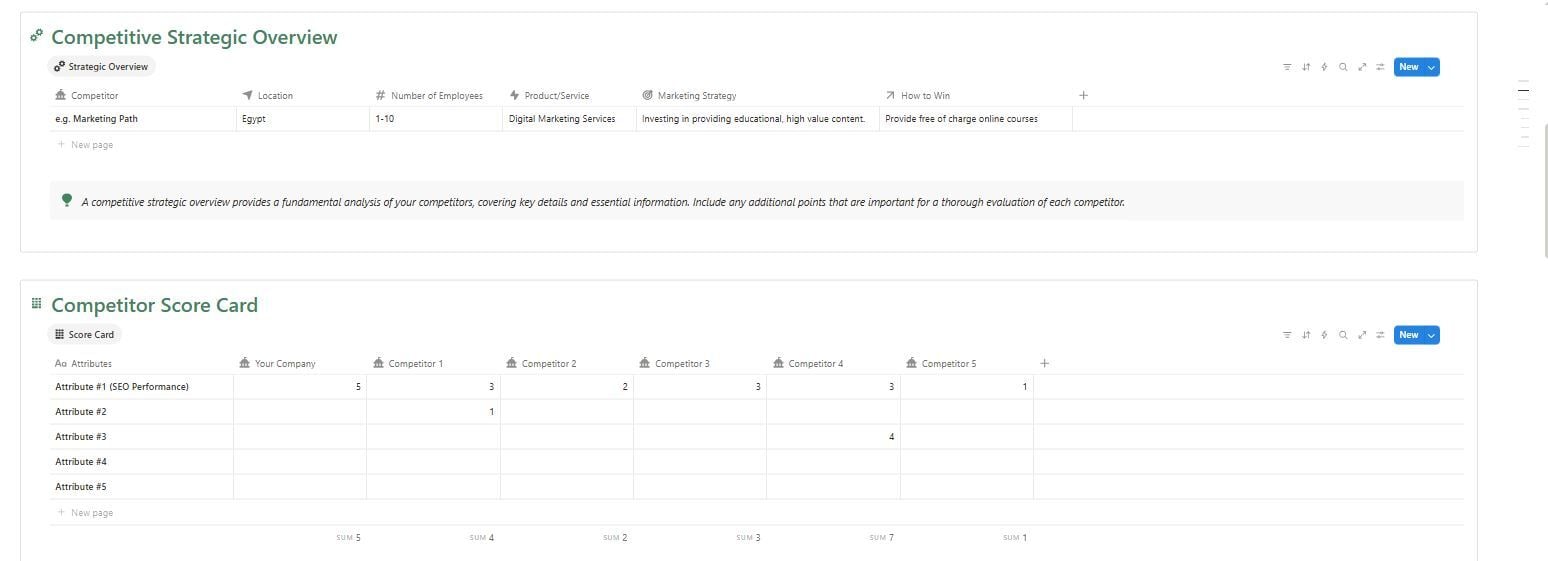Open Score Card database as full page

pos(1362,335)
